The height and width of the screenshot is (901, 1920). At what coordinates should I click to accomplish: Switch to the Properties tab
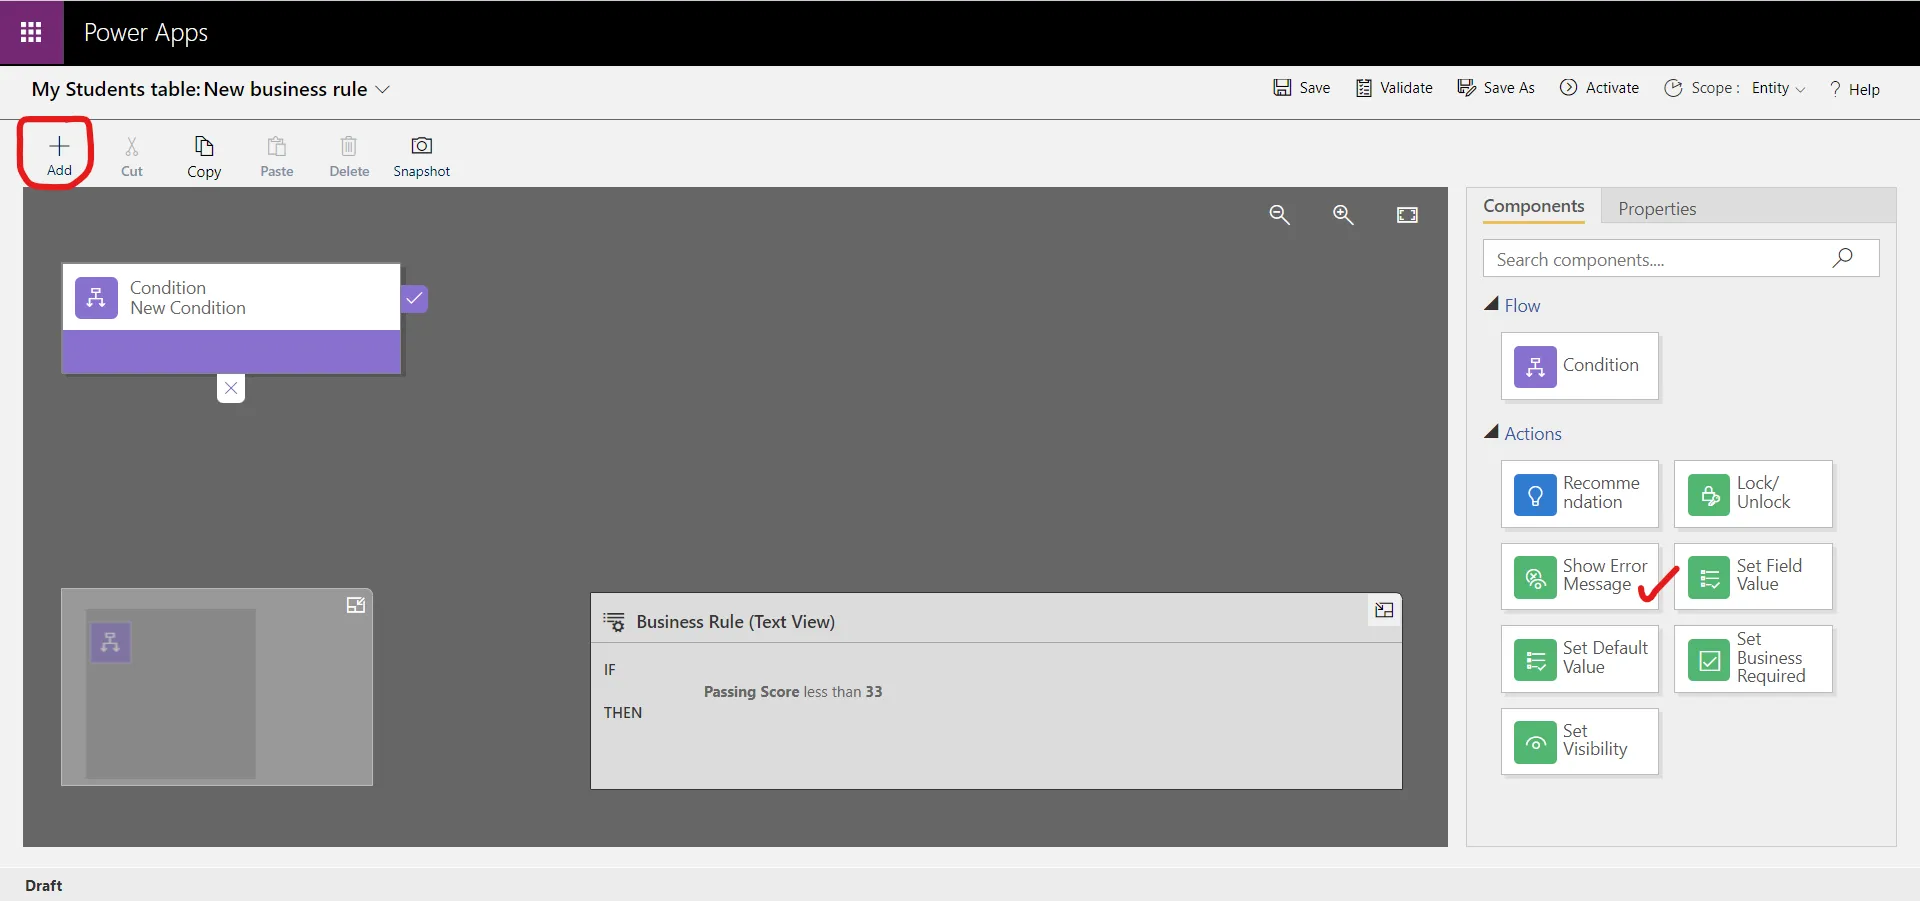pos(1656,208)
